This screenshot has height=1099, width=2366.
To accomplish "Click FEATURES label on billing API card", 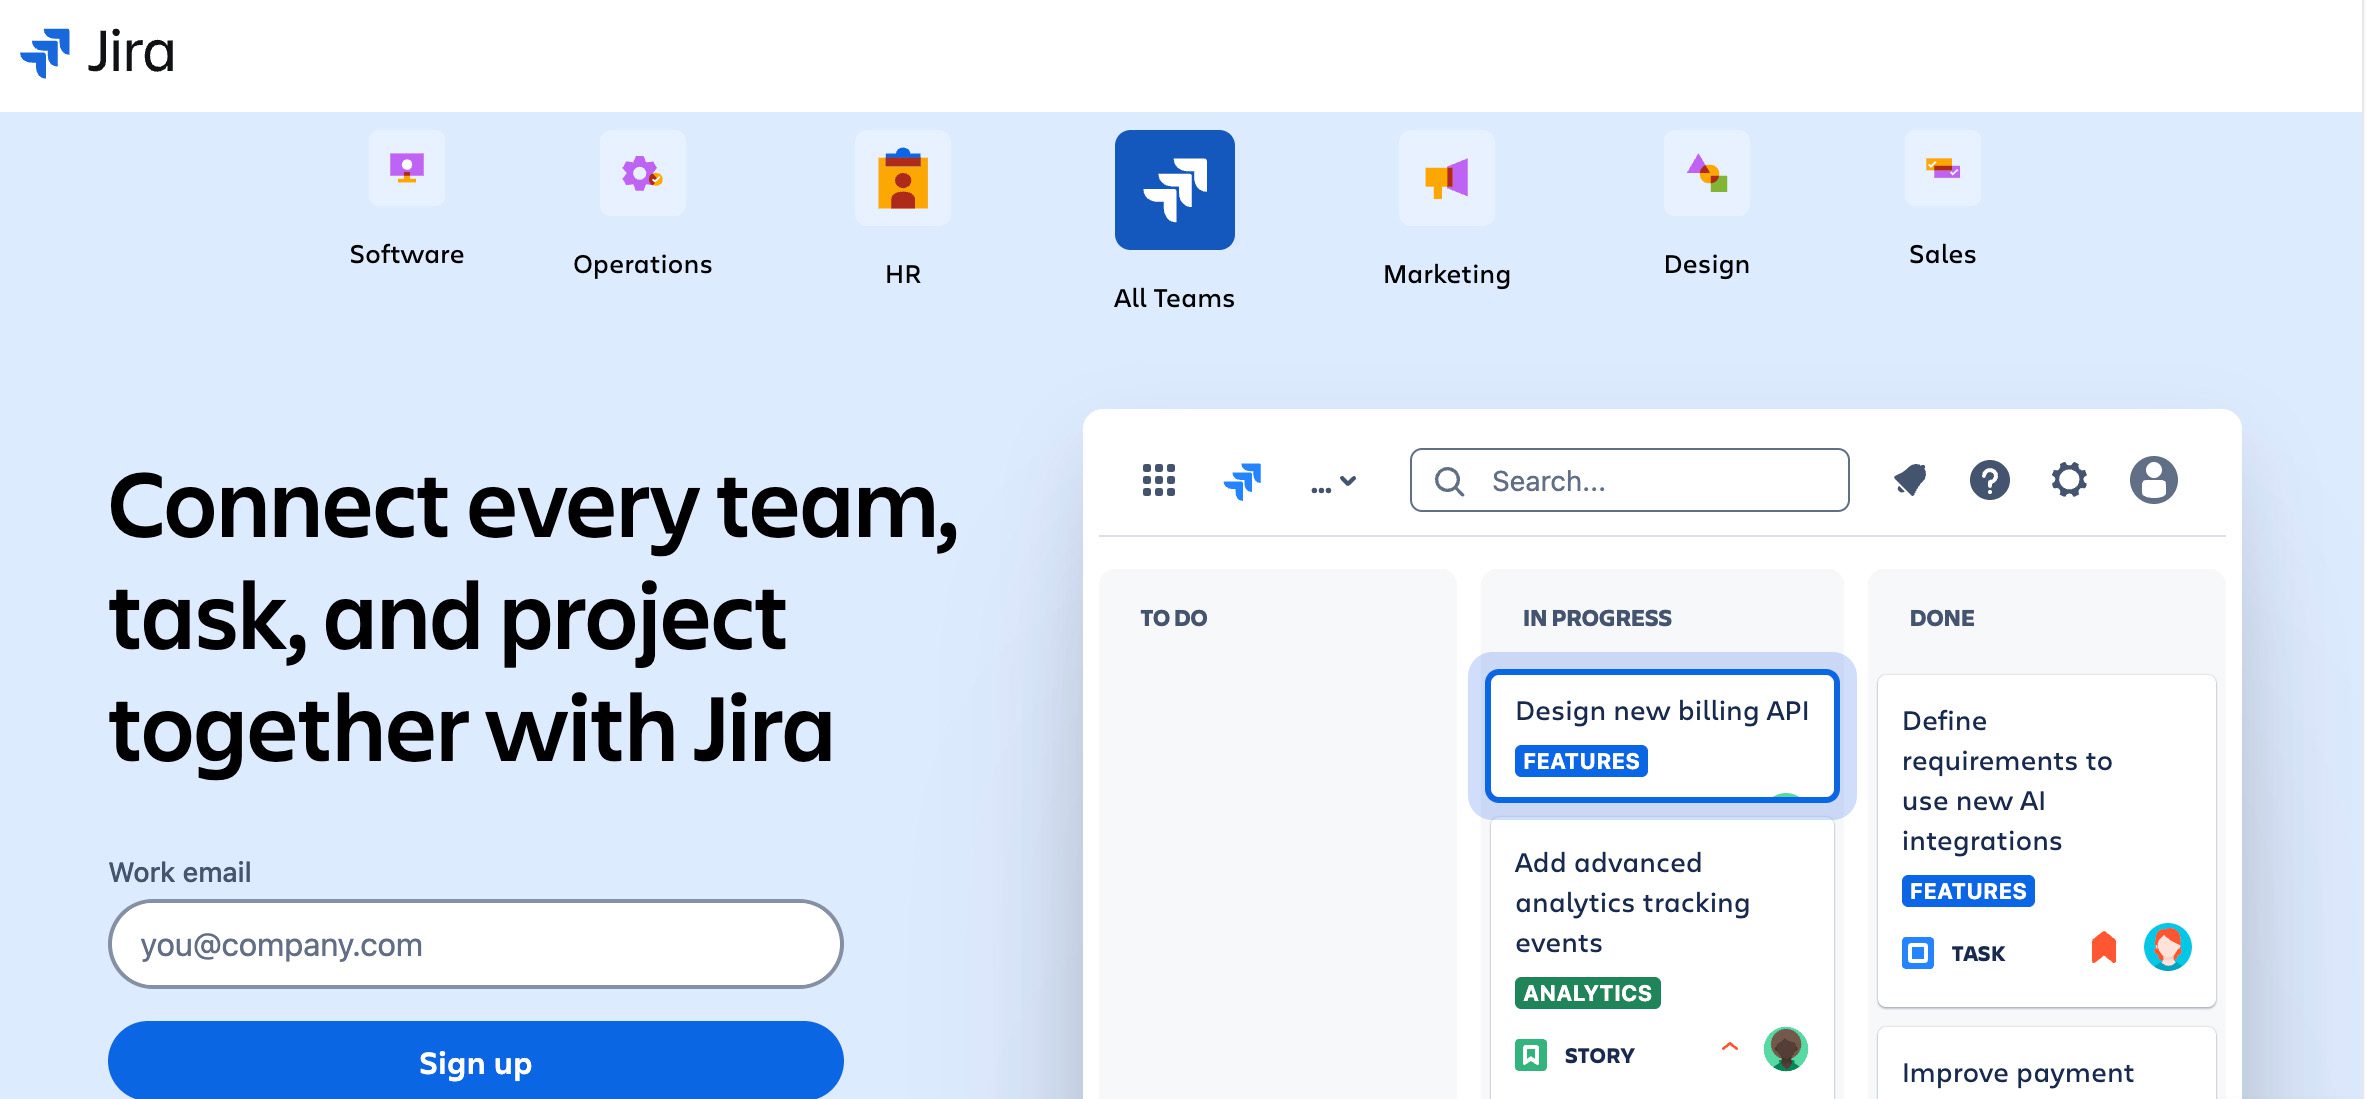I will [x=1581, y=761].
